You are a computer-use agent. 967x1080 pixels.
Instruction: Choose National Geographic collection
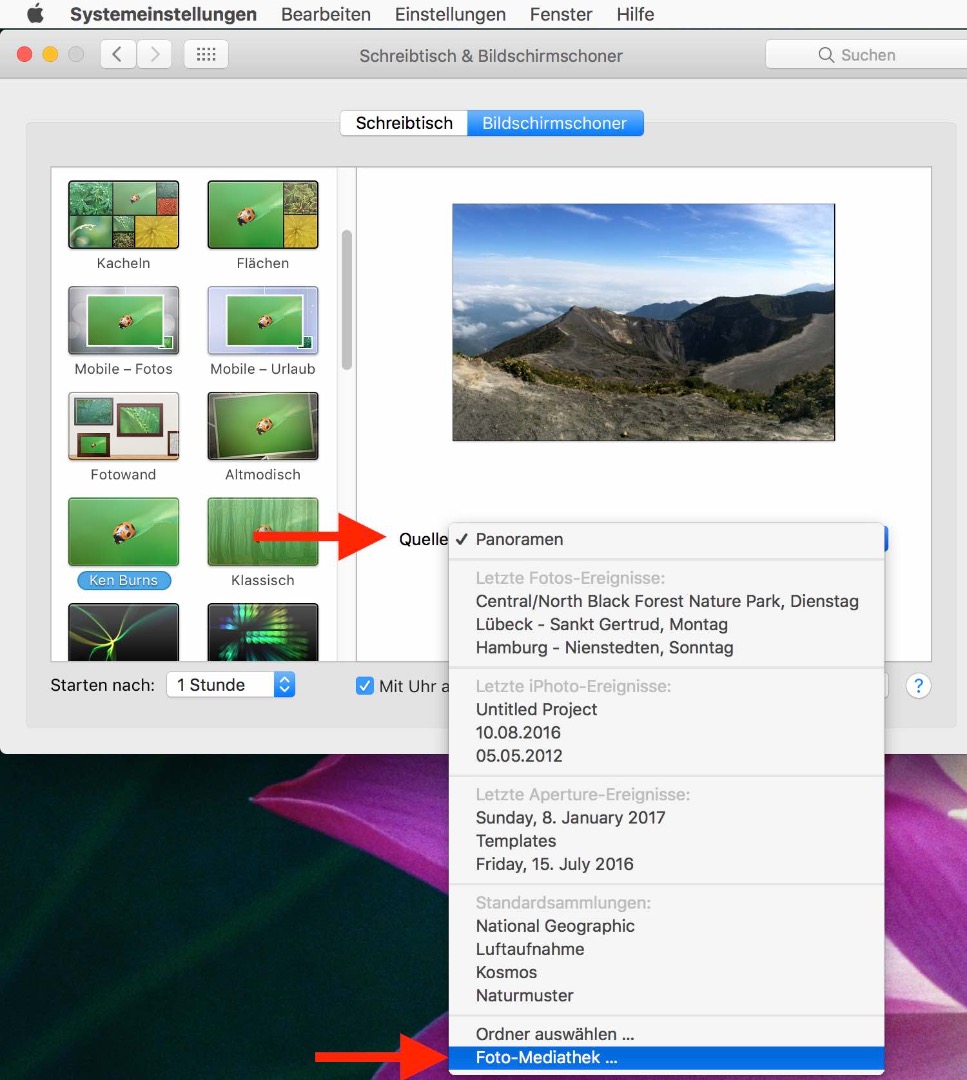pos(666,926)
